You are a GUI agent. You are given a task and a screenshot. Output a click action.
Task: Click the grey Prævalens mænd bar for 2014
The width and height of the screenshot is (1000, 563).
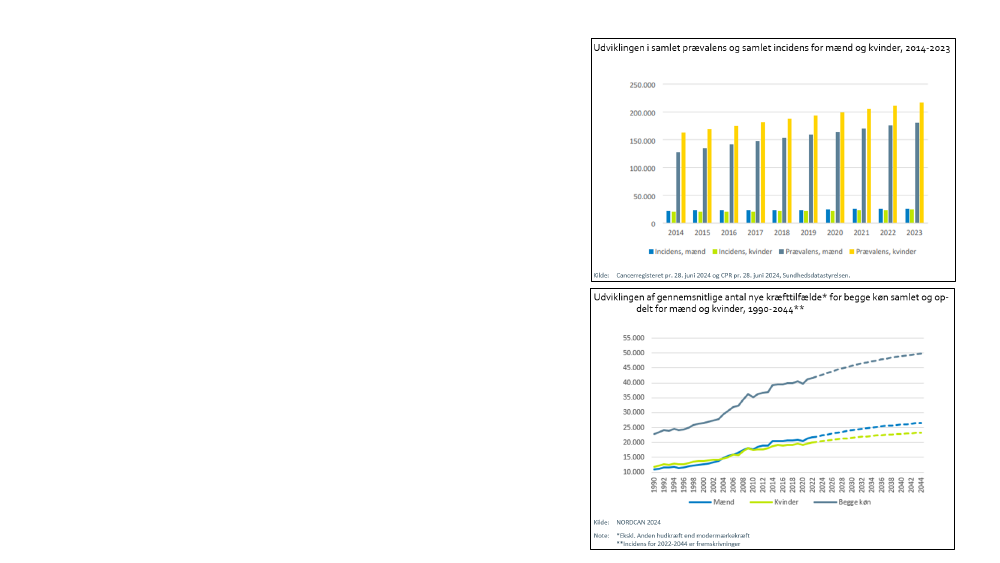pyautogui.click(x=678, y=187)
